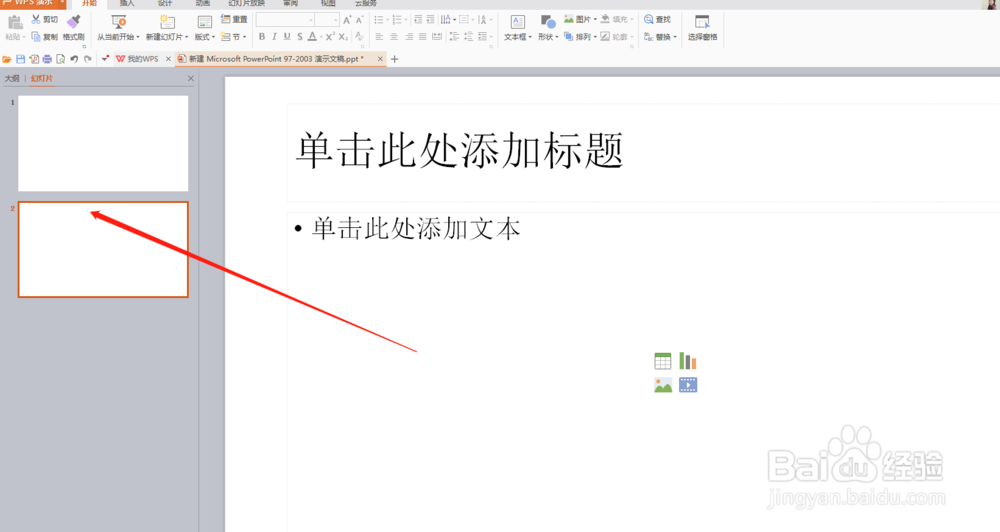Viewport: 1000px width, 532px height.
Task: Select the Format Painter (格式刷) brush
Action: (74, 22)
